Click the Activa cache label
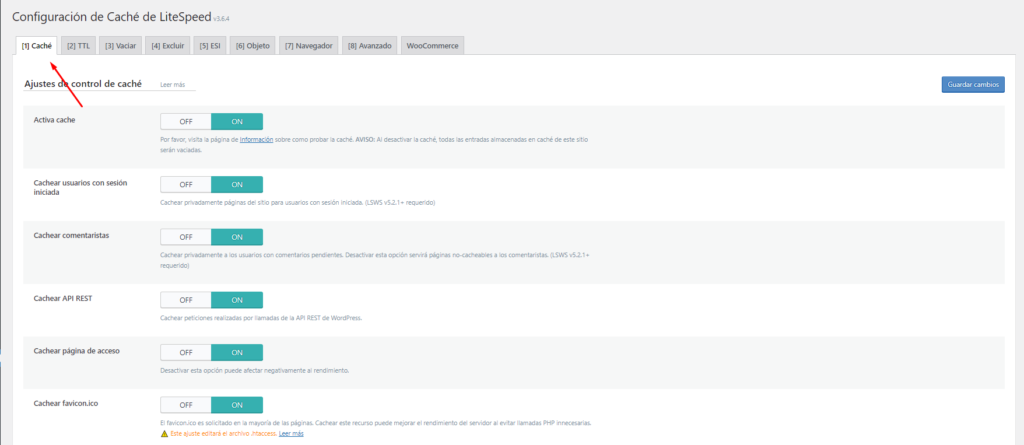Image resolution: width=1024 pixels, height=445 pixels. coord(54,120)
